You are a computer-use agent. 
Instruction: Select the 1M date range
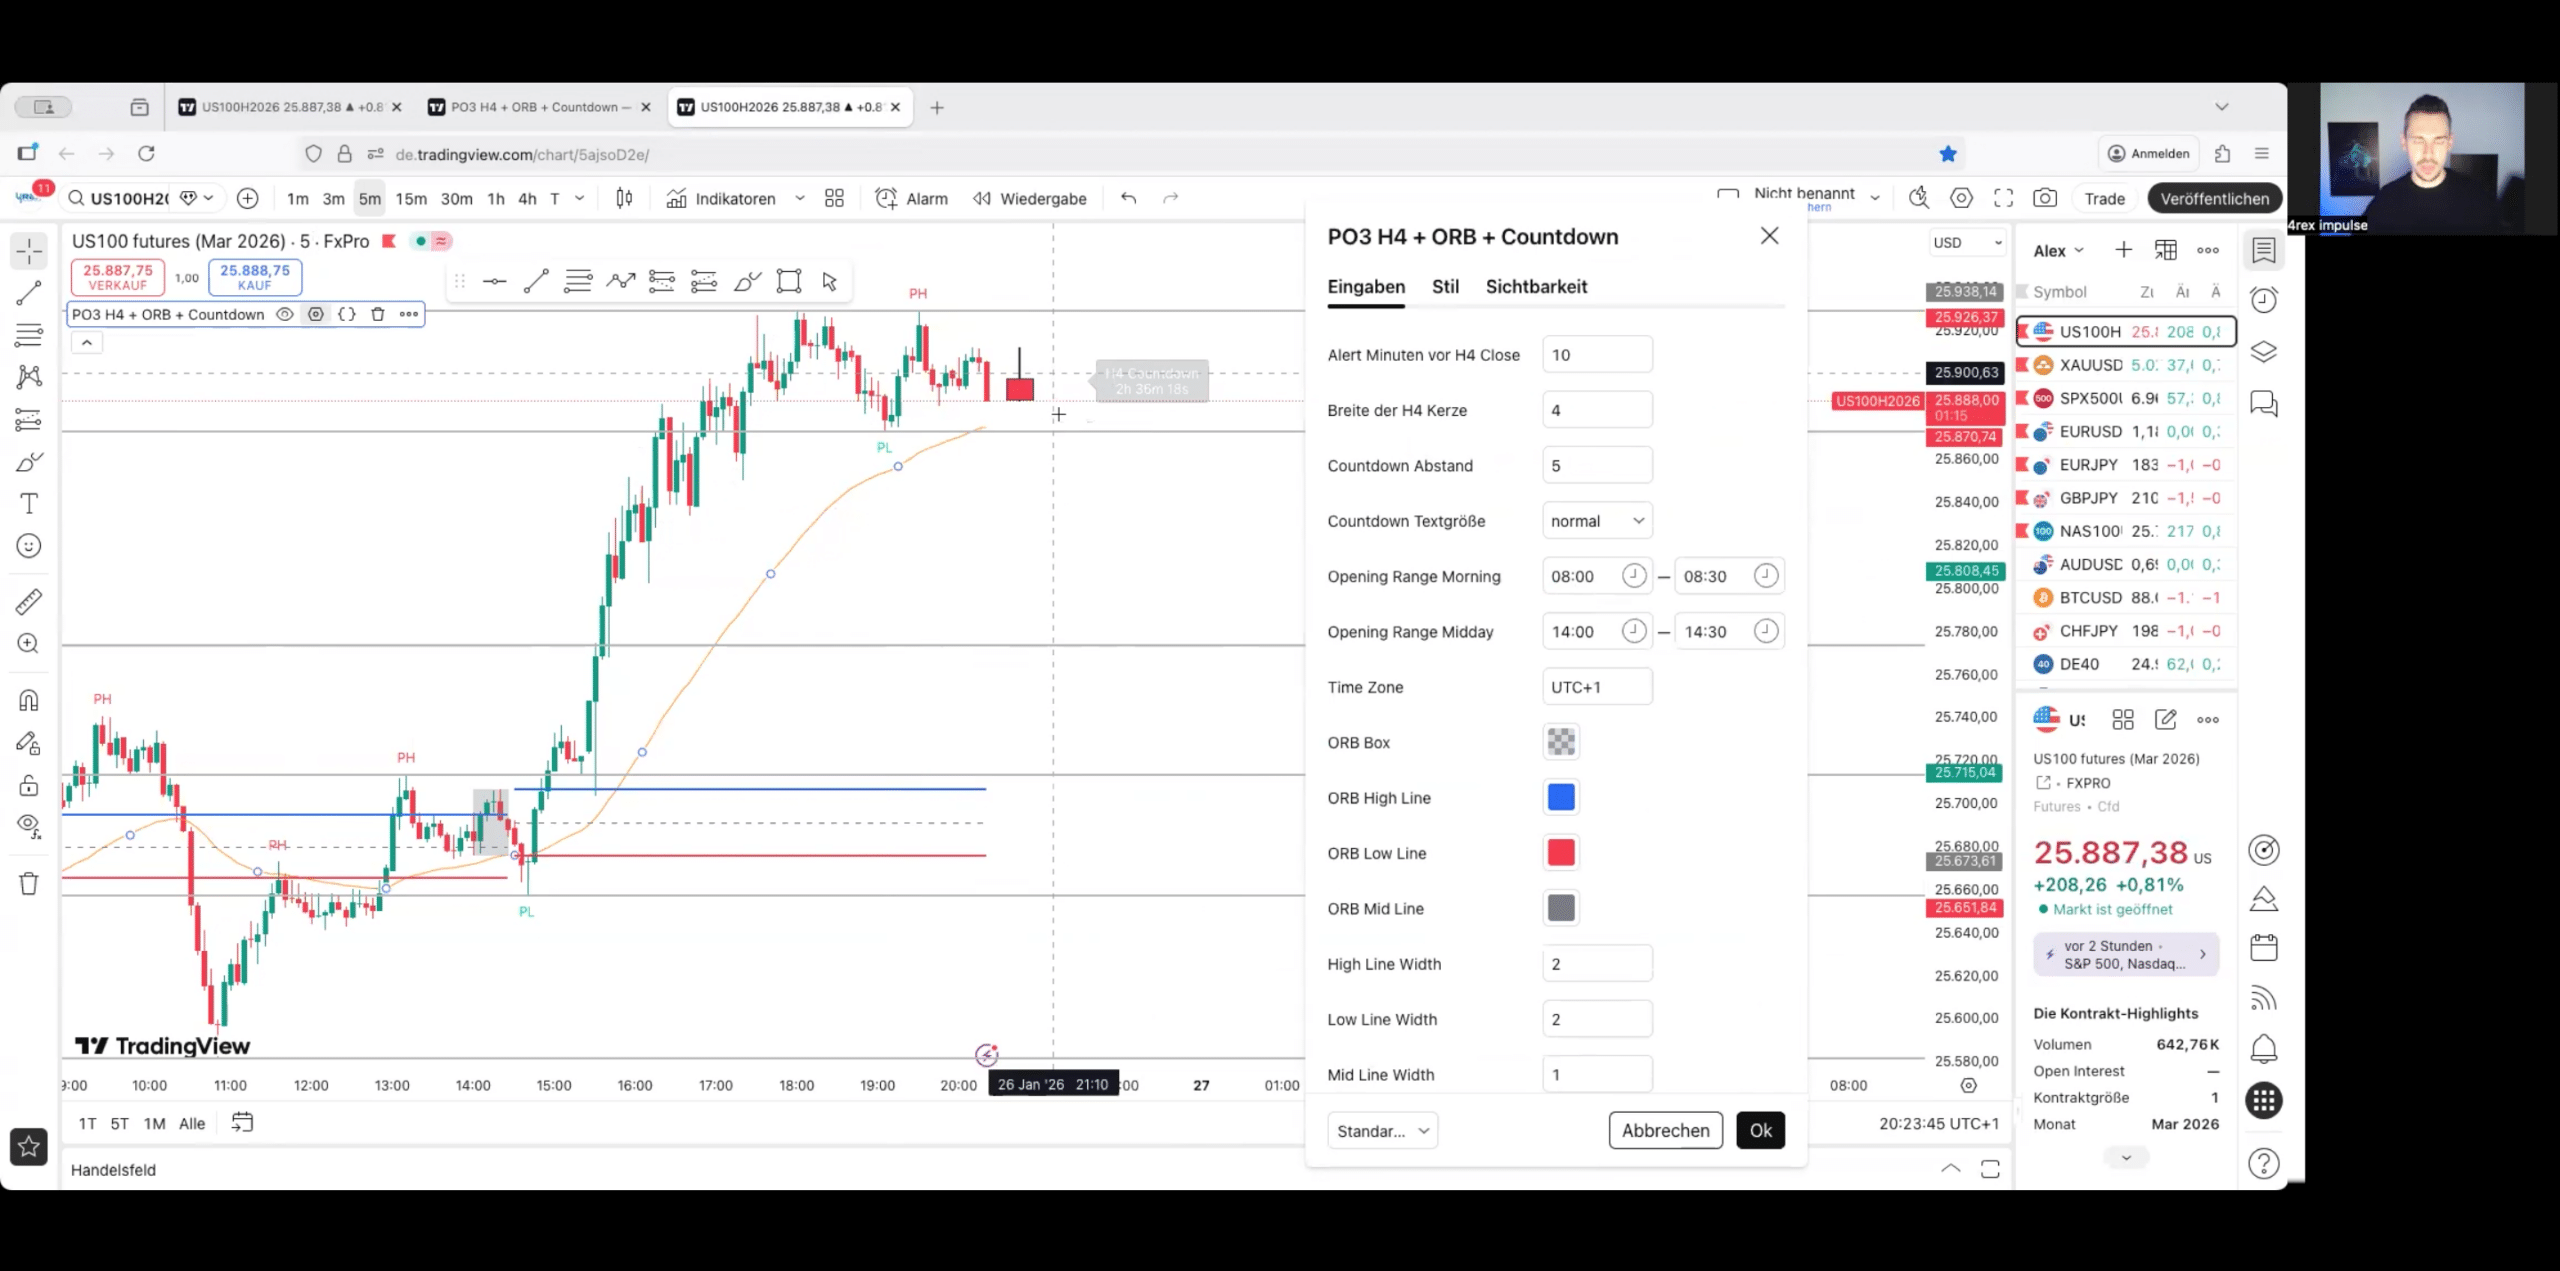click(154, 1123)
